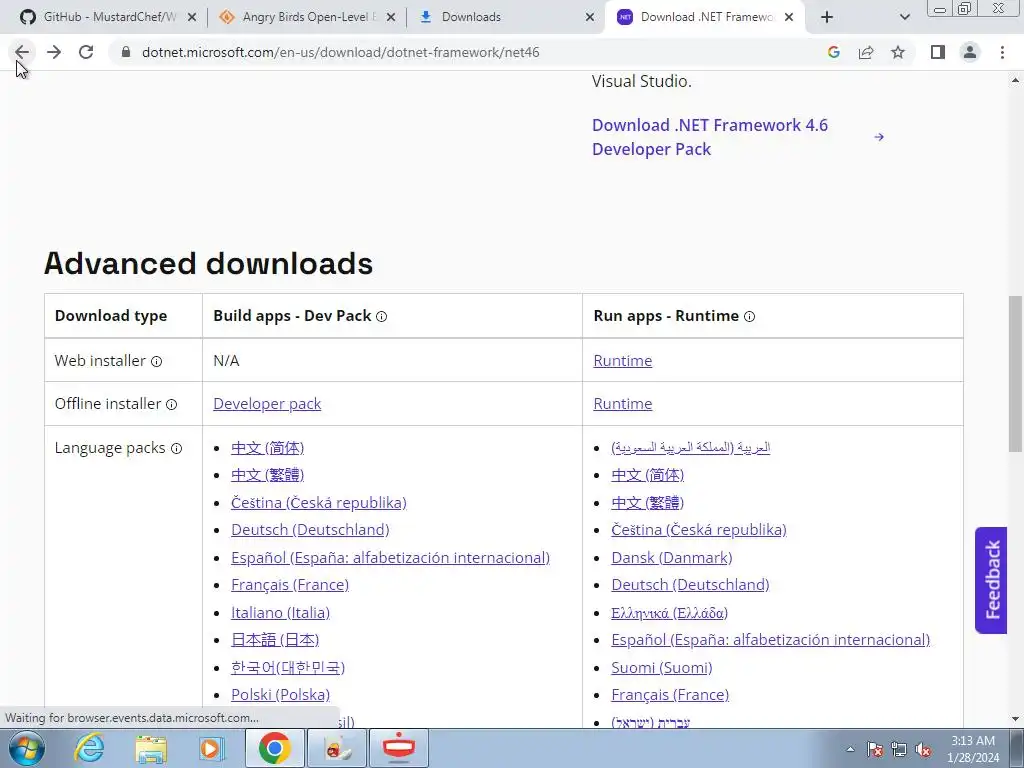Click info icon beside Language packs
Image resolution: width=1024 pixels, height=768 pixels.
176,449
